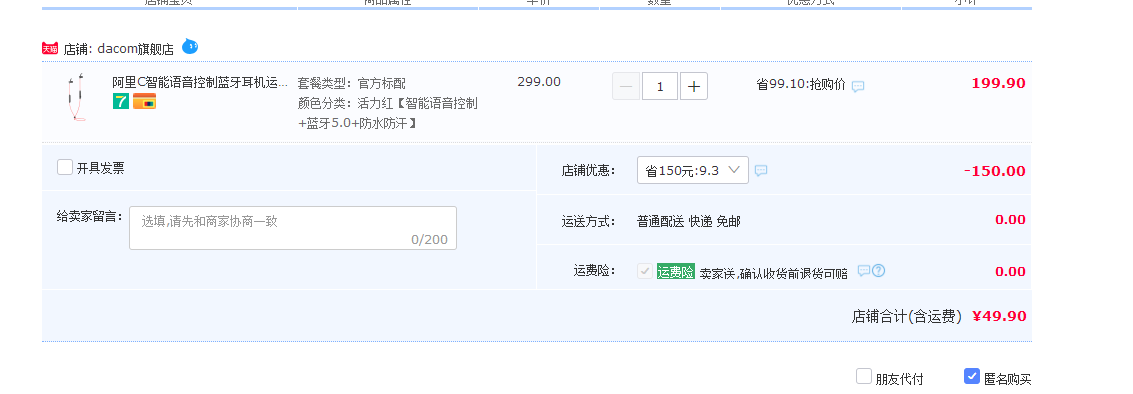
Task: Click 颜色分类 活力红 attribute text
Action: [387, 114]
